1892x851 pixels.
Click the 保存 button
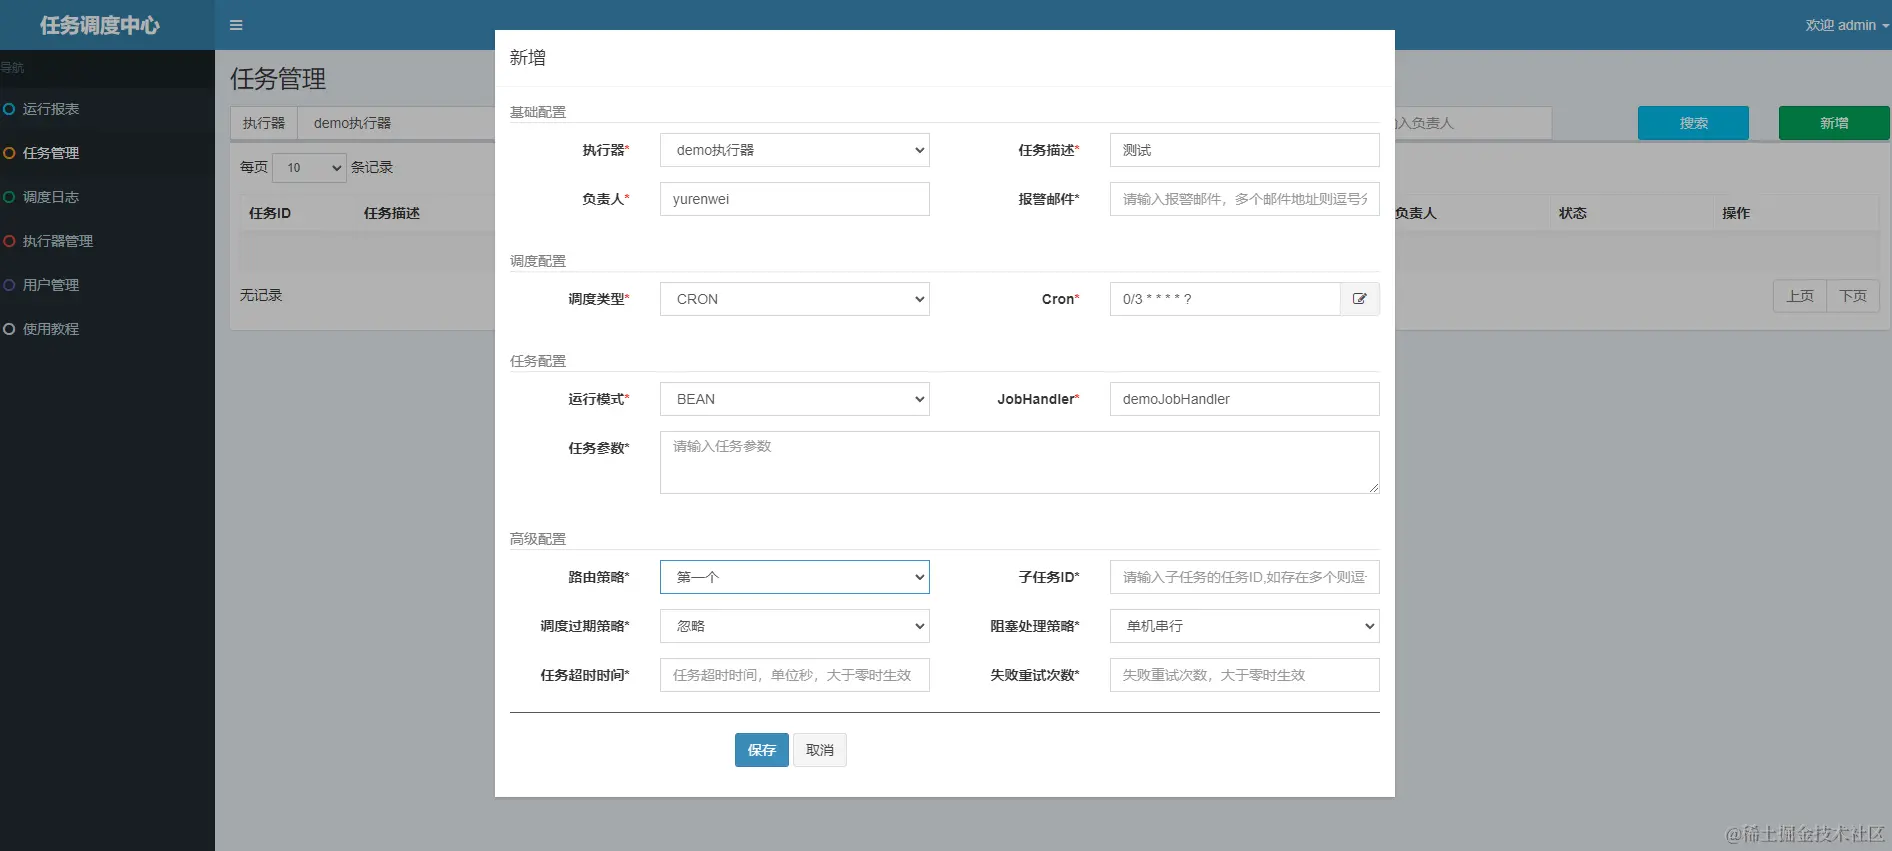point(762,750)
